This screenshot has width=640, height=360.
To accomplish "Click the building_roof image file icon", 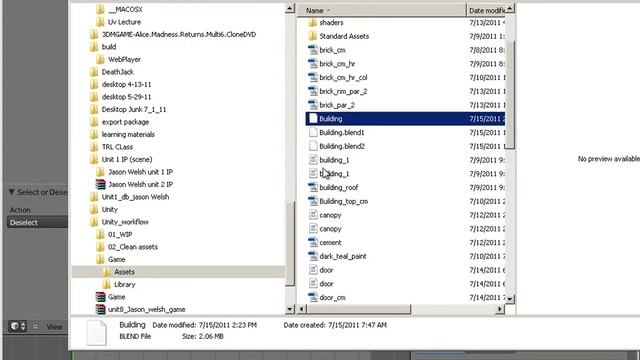I will (313, 187).
